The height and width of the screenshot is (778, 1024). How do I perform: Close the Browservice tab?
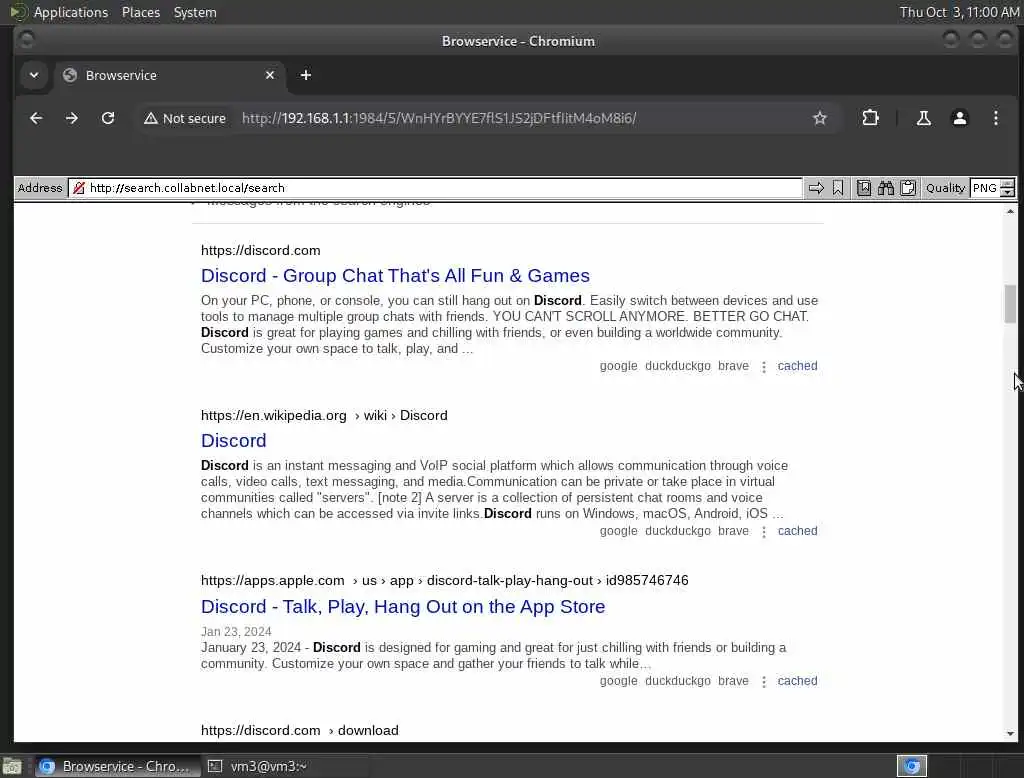(270, 75)
